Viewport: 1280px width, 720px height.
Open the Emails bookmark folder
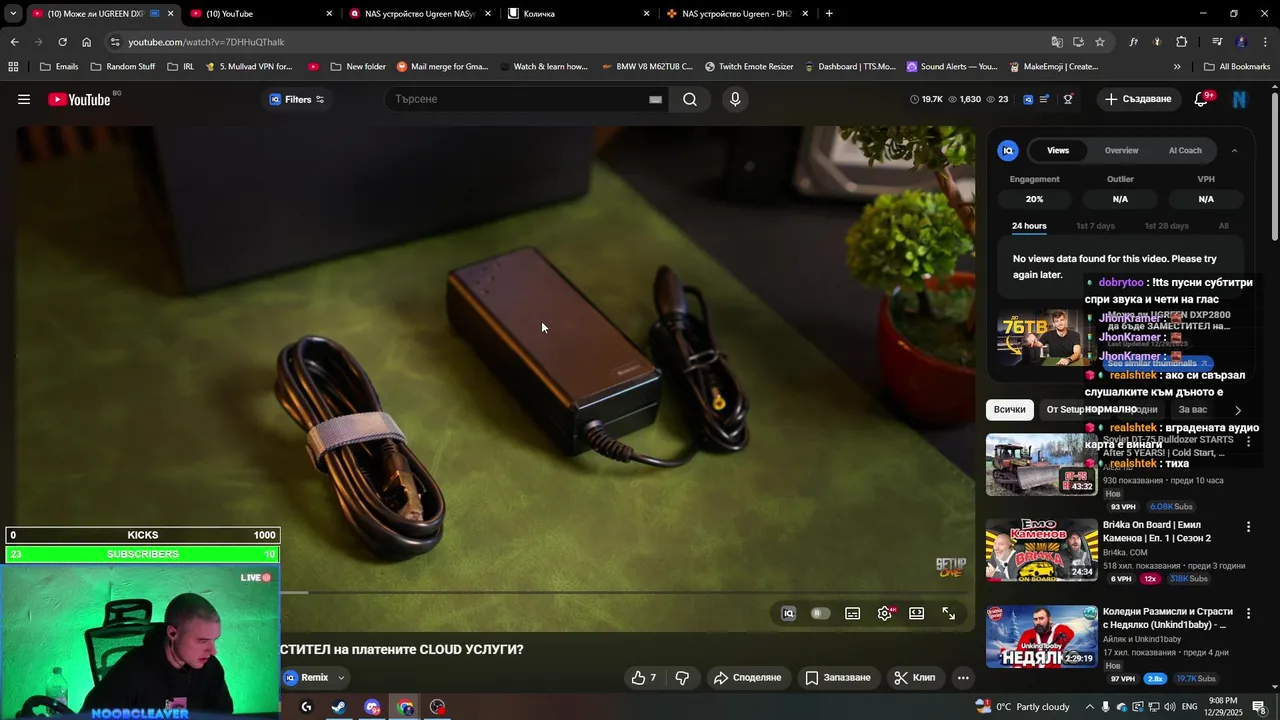coord(59,67)
